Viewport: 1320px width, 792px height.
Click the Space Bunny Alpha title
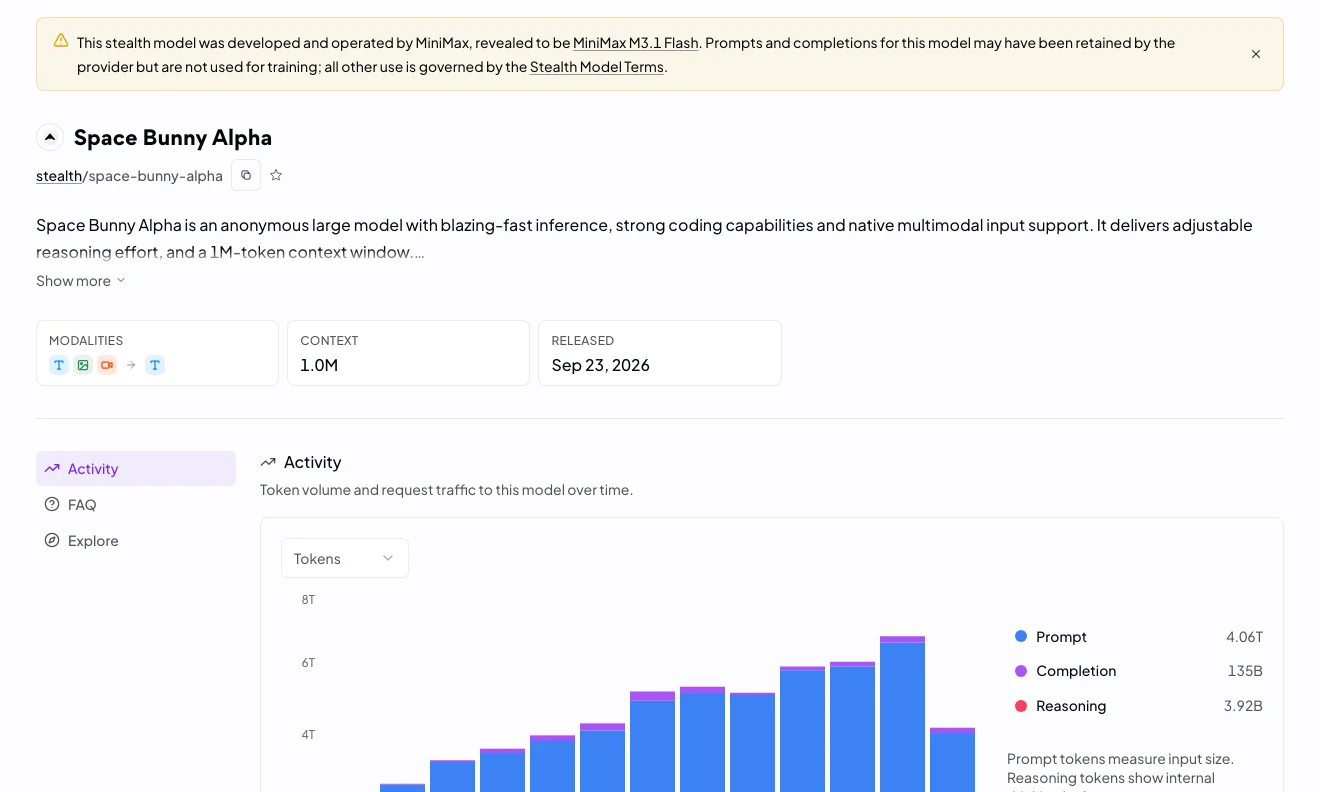173,137
